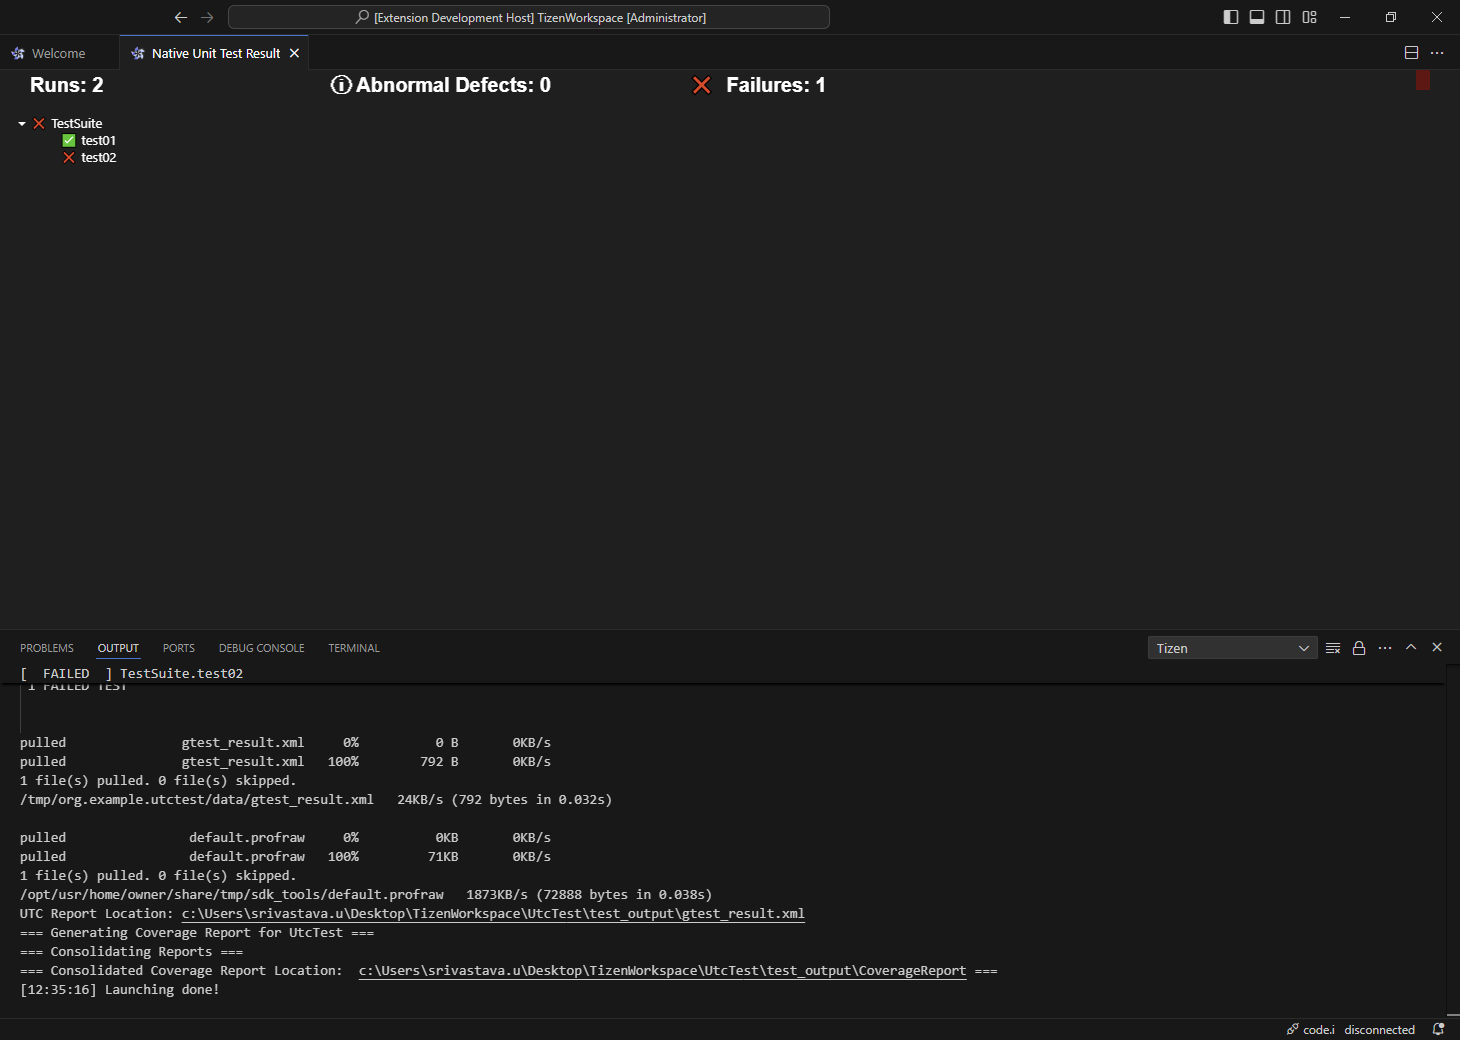
Task: Open the Customize Layout control
Action: (x=1309, y=17)
